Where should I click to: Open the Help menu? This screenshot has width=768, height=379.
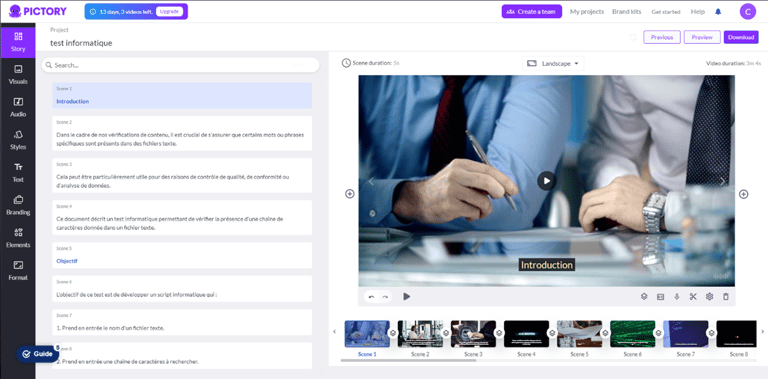[x=697, y=12]
